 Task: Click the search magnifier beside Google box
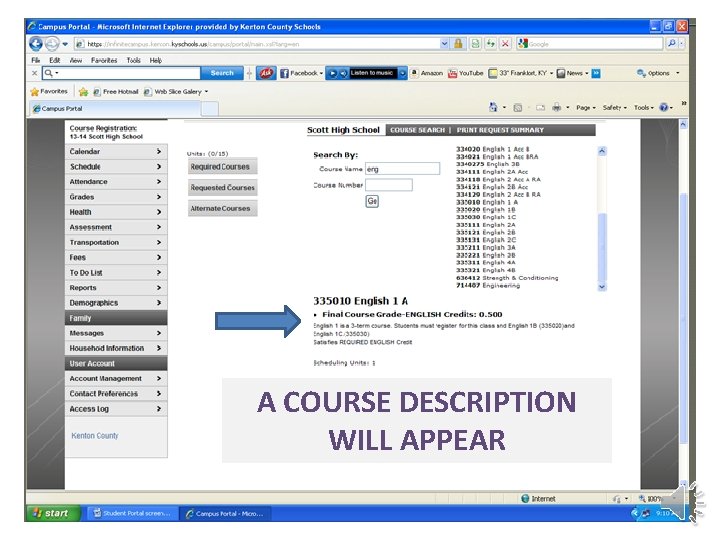pos(671,44)
